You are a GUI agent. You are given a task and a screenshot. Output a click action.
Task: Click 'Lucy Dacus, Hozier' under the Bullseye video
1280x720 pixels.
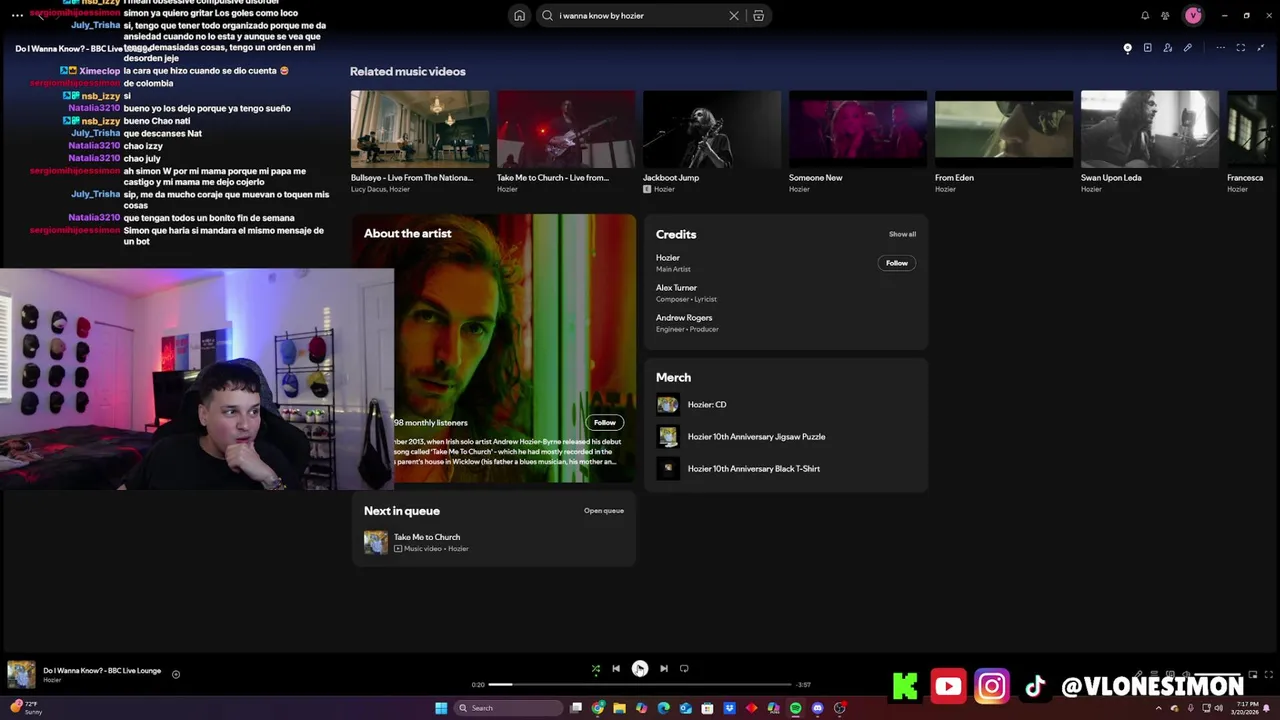click(380, 189)
